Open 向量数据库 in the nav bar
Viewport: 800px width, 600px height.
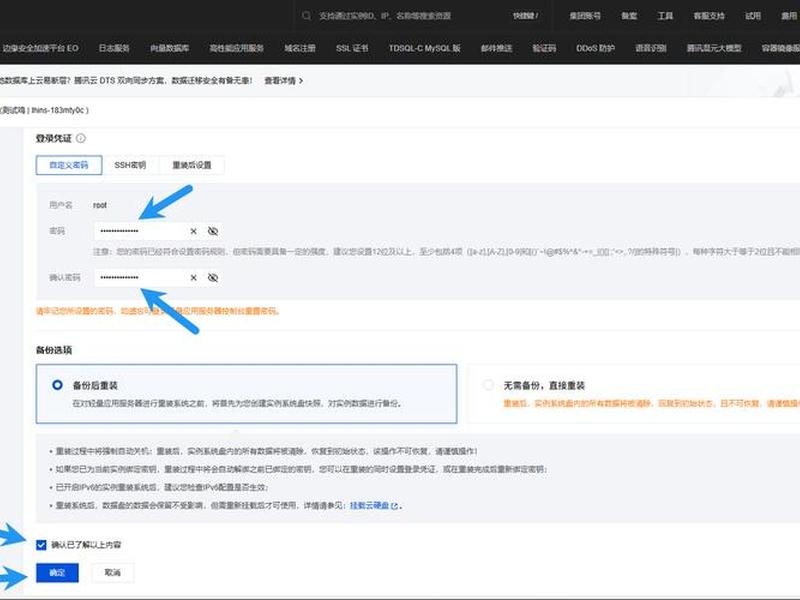[x=169, y=48]
